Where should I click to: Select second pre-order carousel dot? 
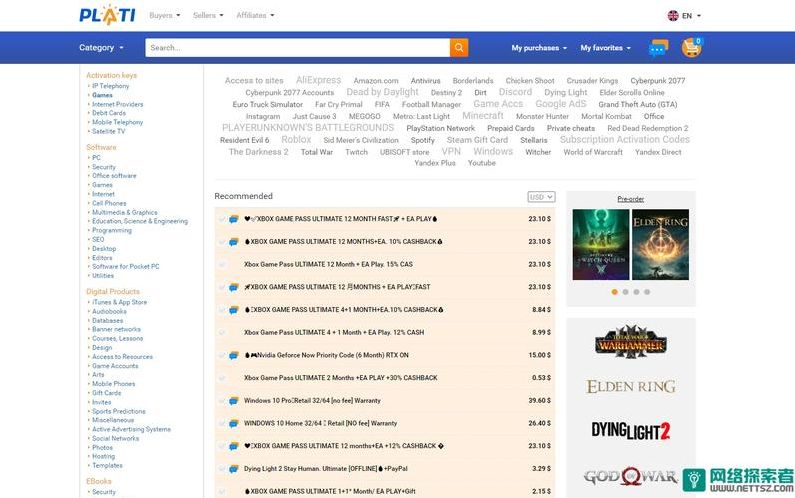(625, 292)
